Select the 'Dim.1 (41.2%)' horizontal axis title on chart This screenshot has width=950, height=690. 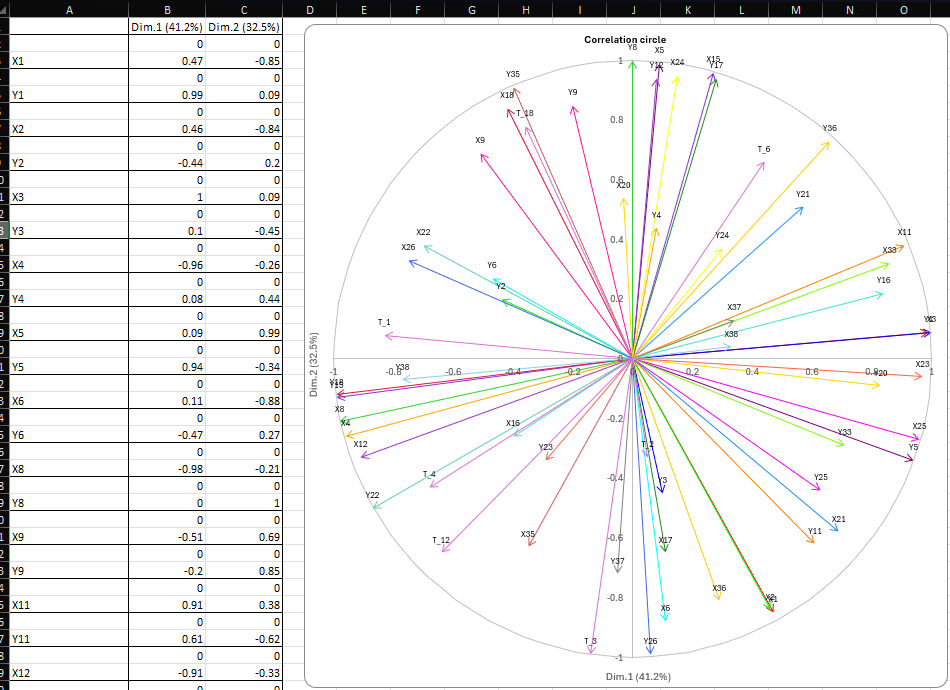638,677
